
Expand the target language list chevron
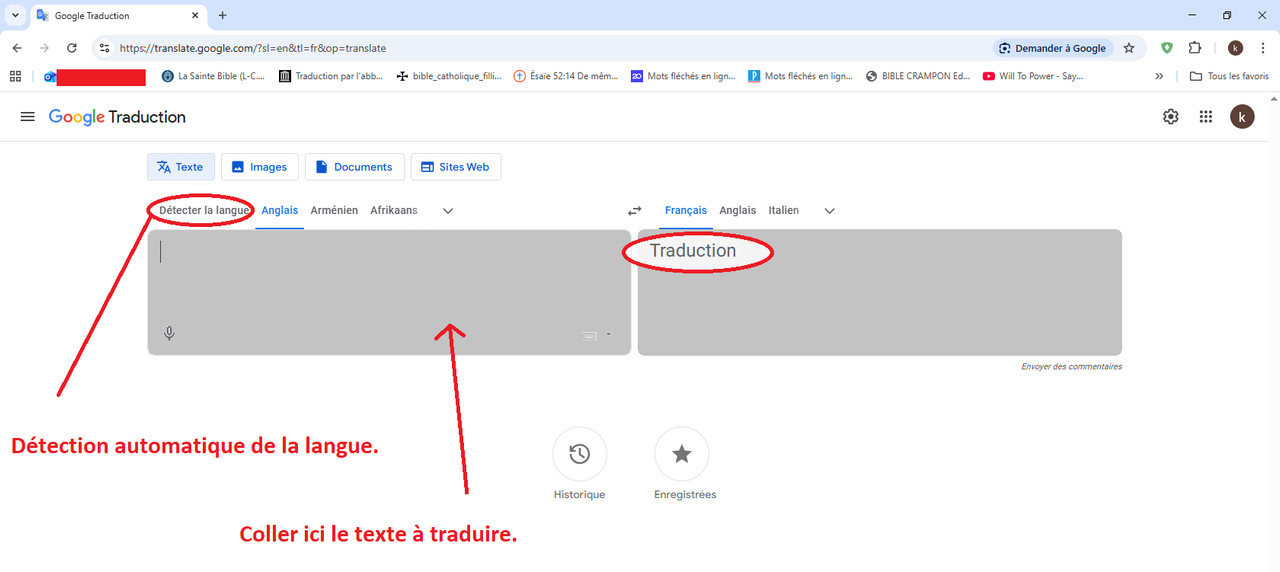tap(829, 211)
